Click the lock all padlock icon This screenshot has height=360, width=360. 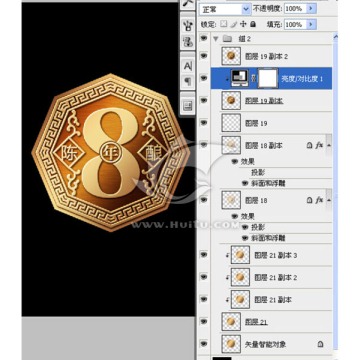pos(253,24)
